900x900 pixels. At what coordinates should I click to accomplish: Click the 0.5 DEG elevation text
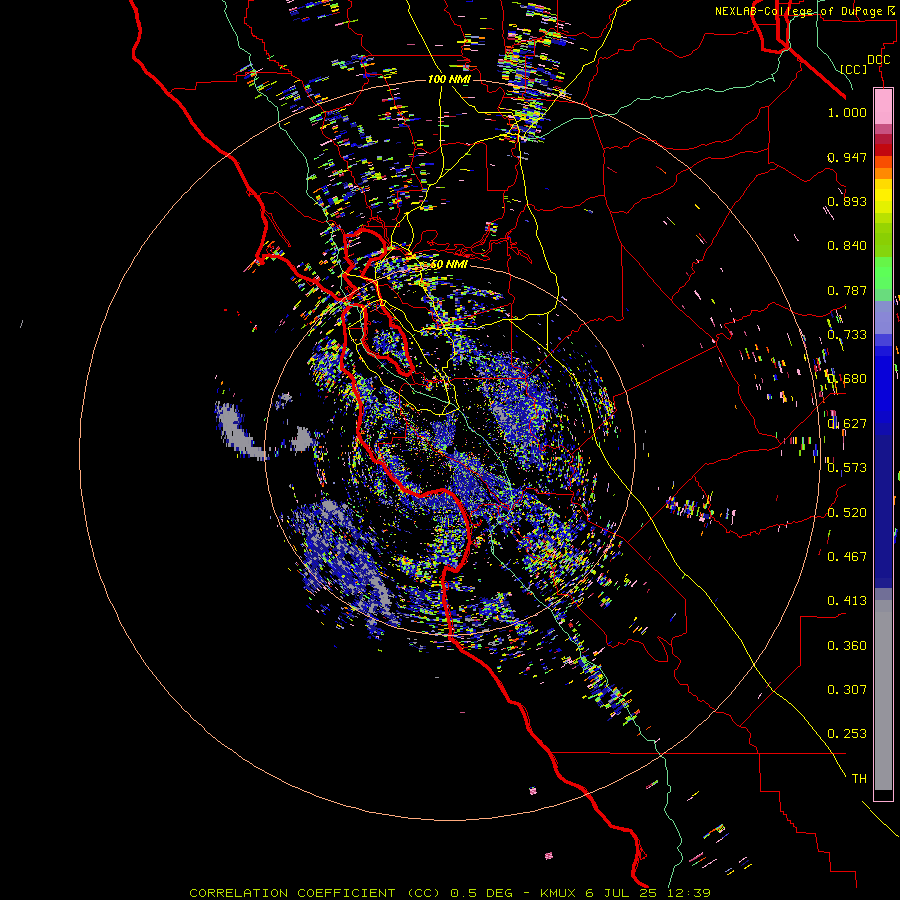click(x=483, y=893)
